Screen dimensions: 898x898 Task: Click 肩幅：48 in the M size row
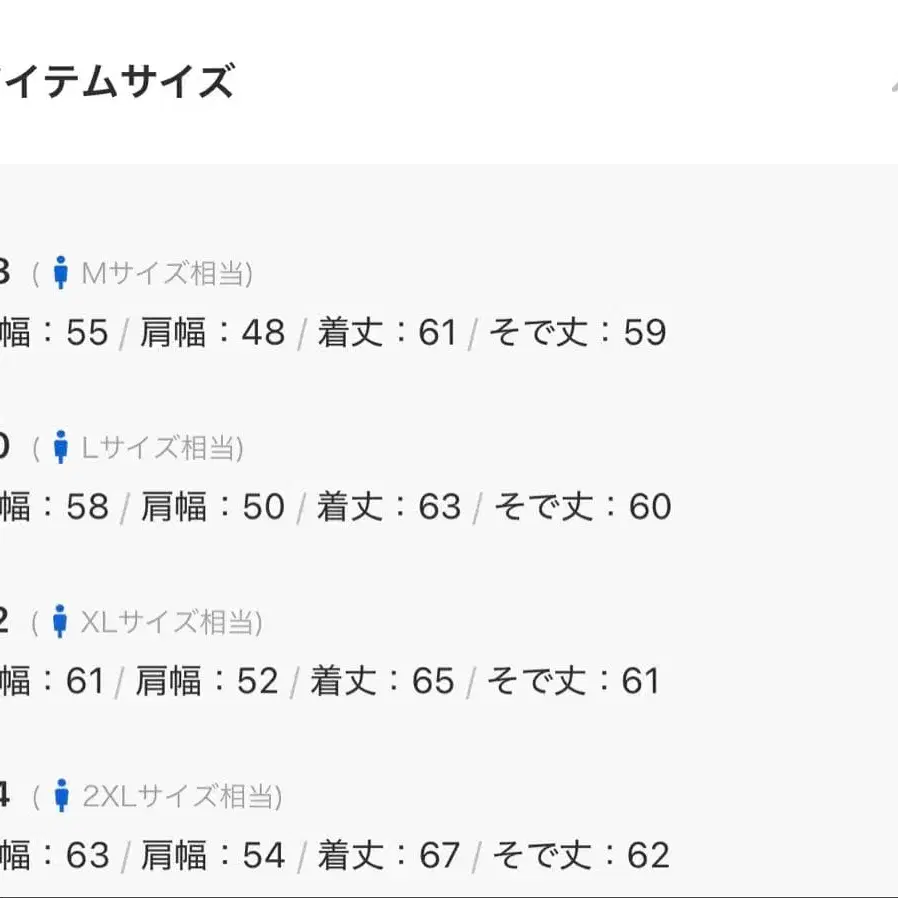[212, 332]
